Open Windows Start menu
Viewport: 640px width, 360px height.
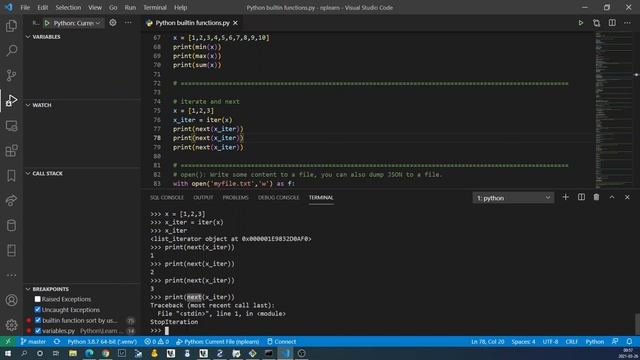pos(8,353)
